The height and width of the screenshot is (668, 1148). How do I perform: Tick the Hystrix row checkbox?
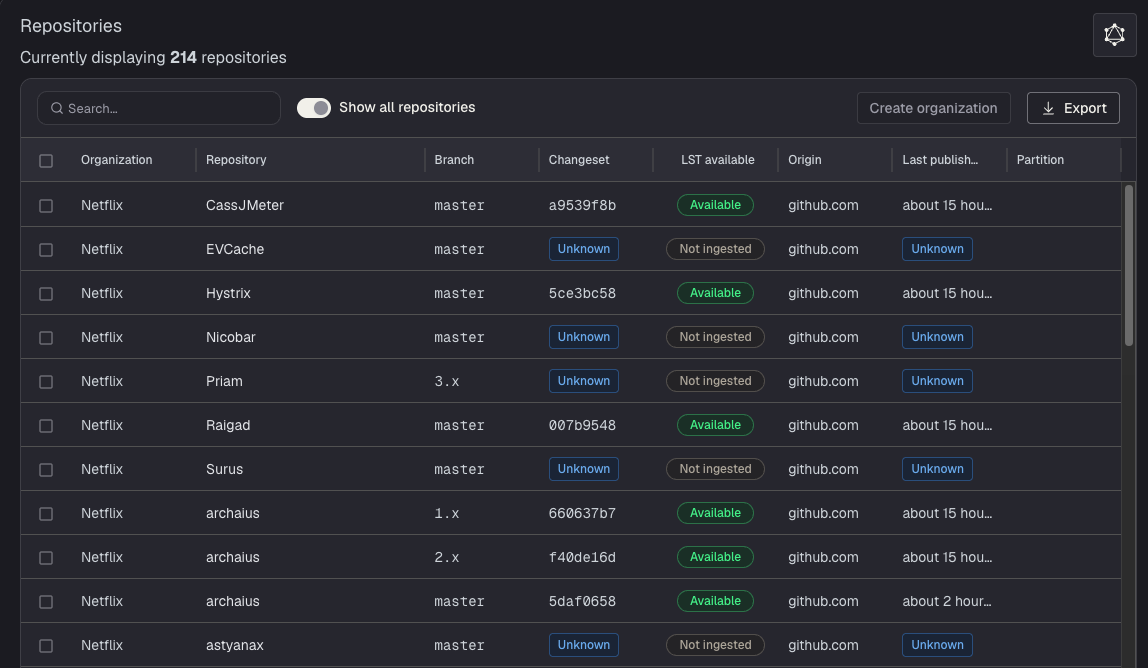pos(46,294)
